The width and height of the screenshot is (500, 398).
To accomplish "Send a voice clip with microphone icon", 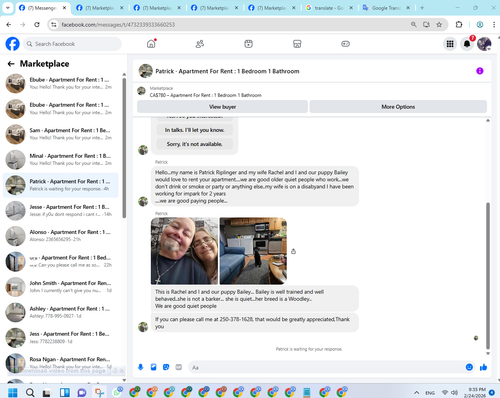I will [141, 367].
